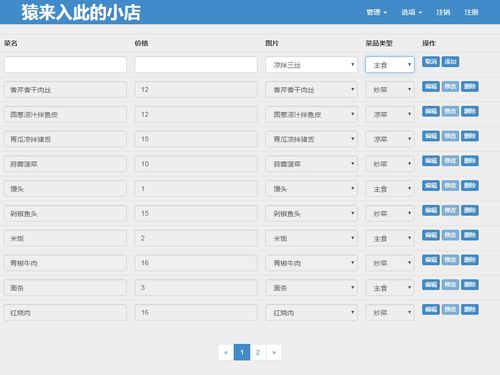Click the 猿来入此的小店 site title
500x375 pixels.
click(x=81, y=13)
